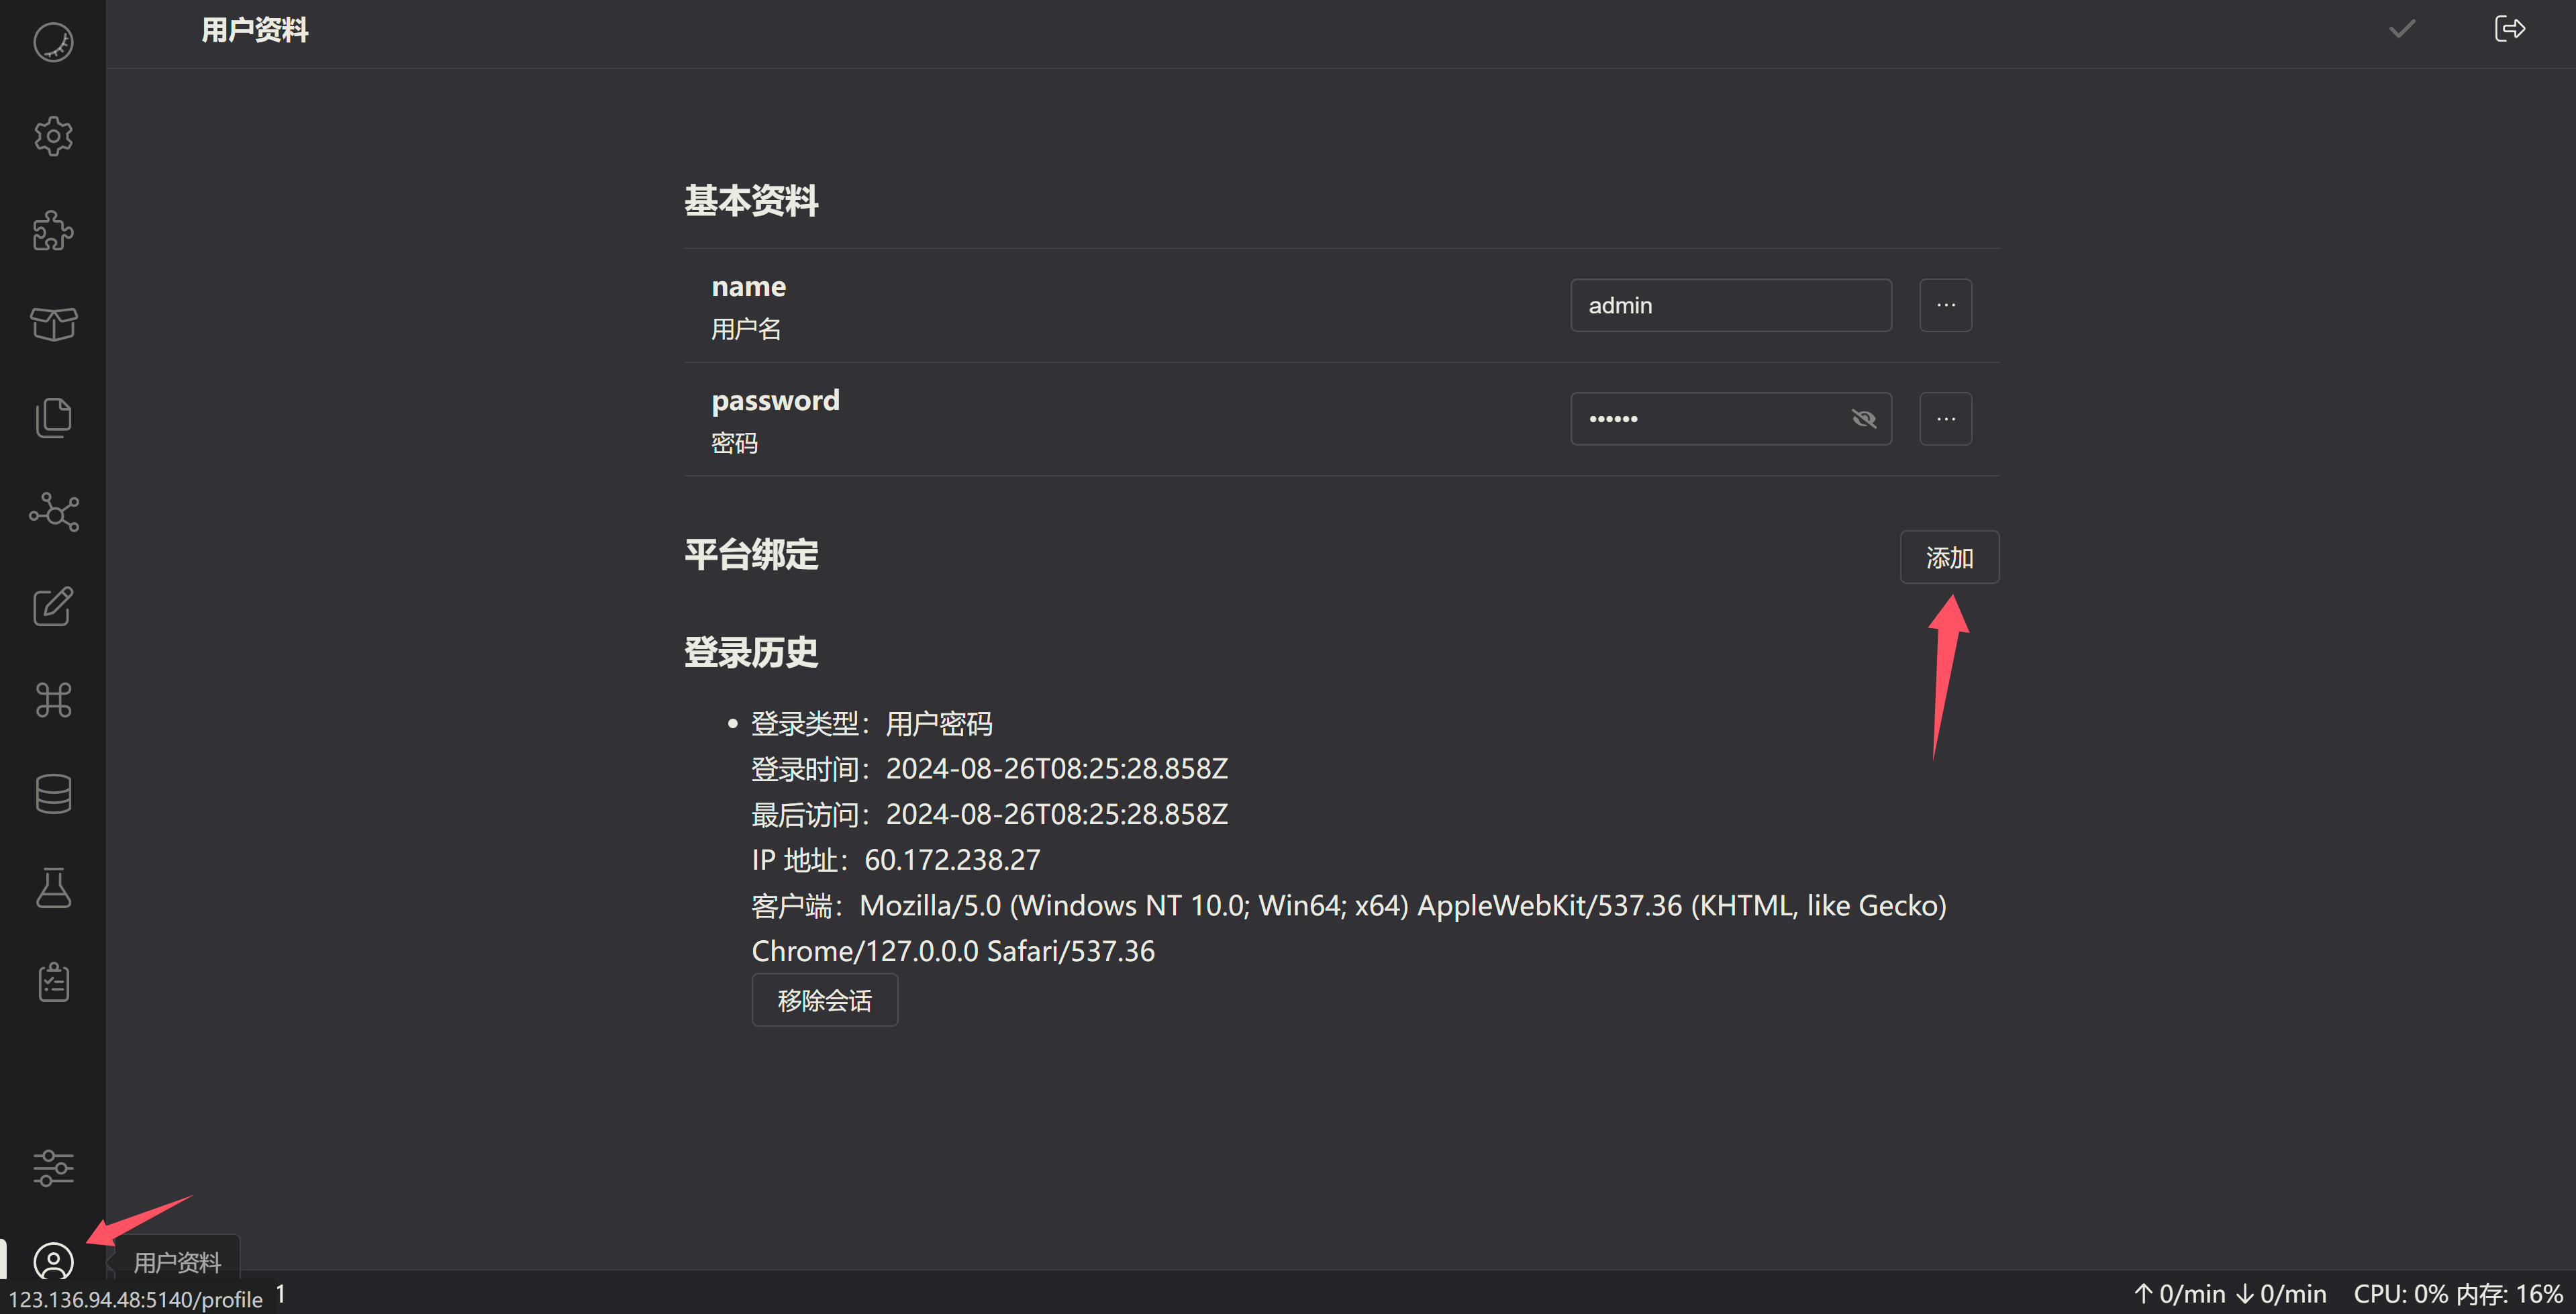Open the more options menu beside the name field

coord(1945,305)
